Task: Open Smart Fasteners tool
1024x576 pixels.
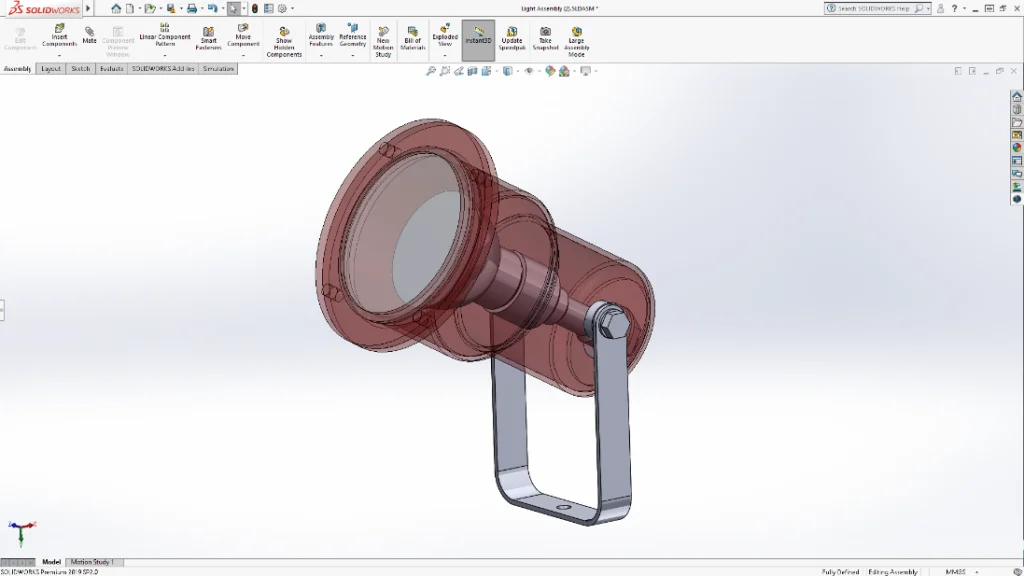Action: (208, 38)
